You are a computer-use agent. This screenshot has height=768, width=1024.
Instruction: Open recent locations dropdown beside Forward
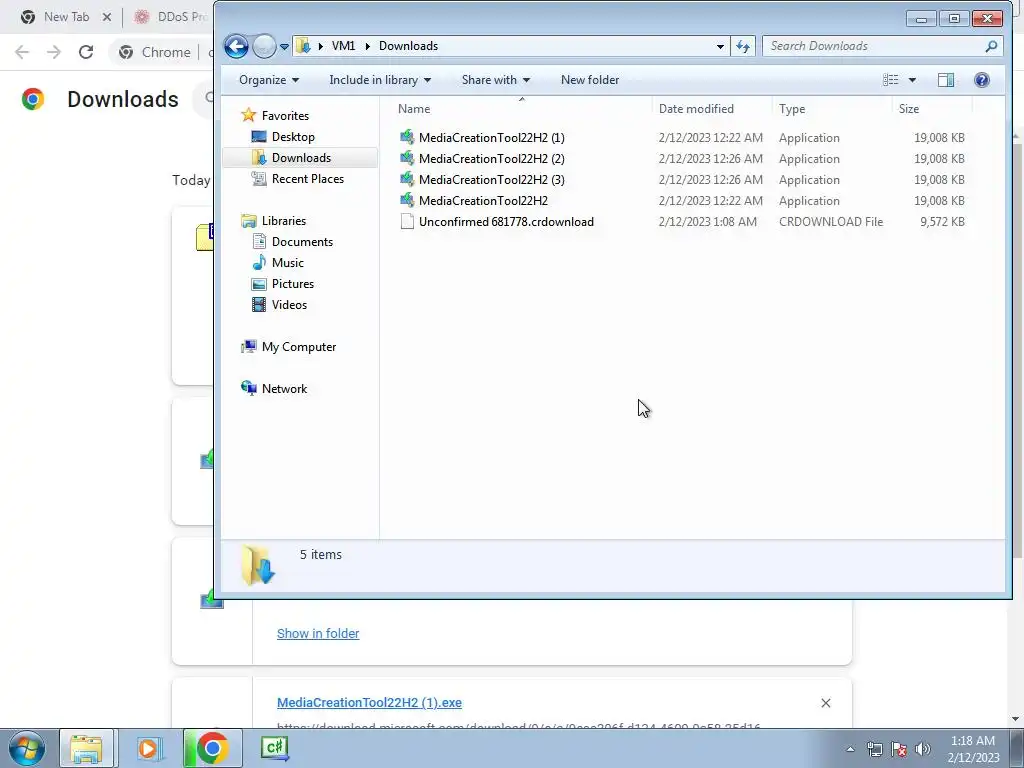click(284, 46)
